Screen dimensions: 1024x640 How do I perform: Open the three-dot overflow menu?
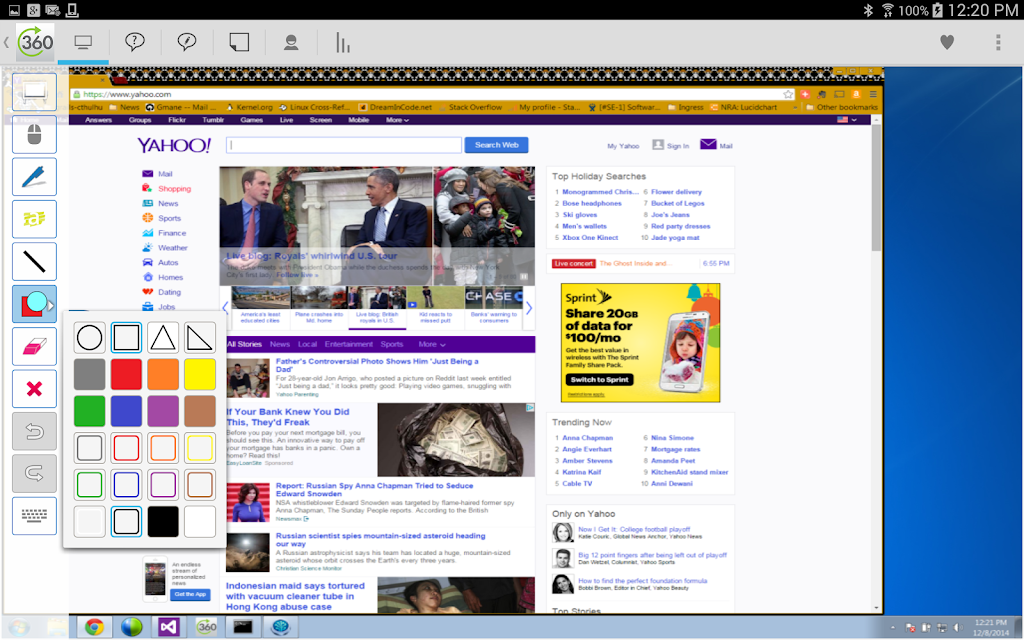point(998,42)
